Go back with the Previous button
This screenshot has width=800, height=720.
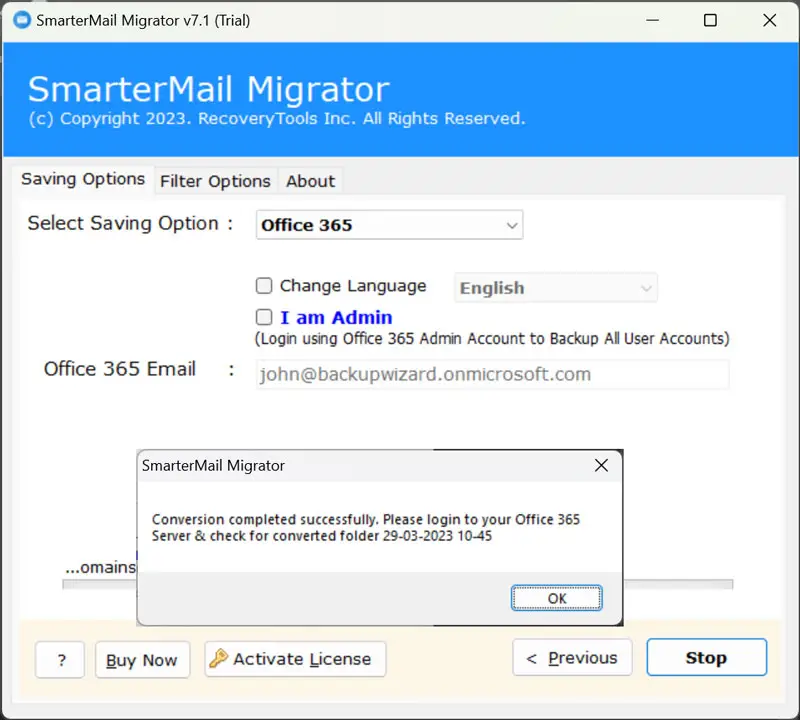click(572, 658)
